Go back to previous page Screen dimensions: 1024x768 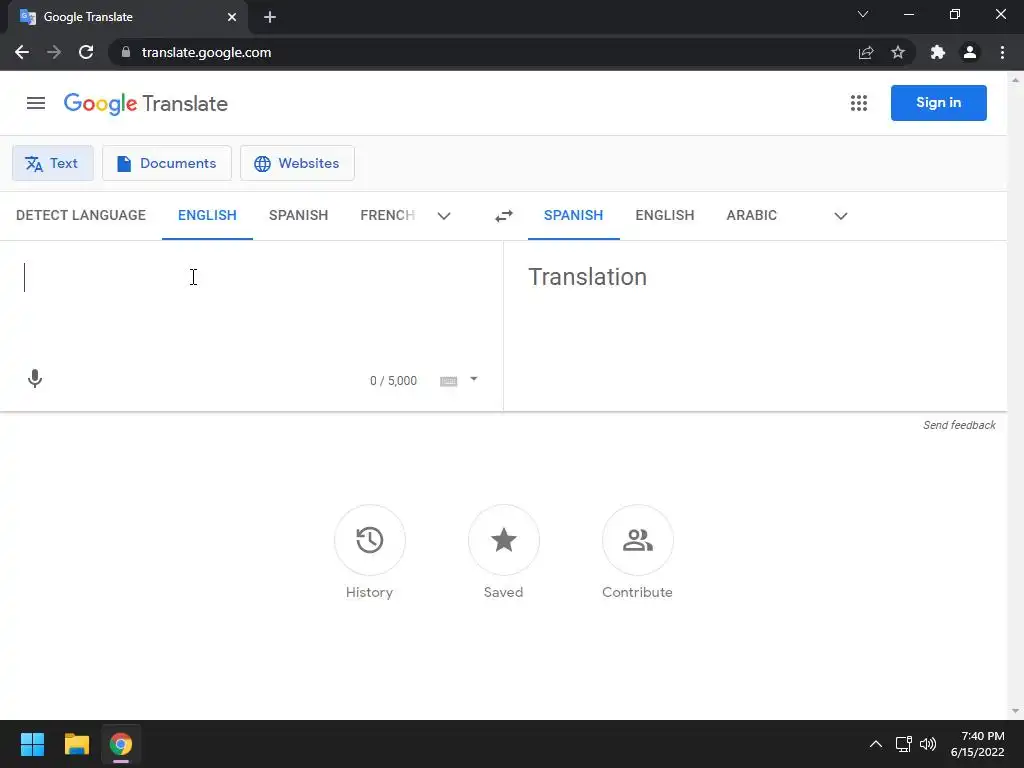[22, 52]
